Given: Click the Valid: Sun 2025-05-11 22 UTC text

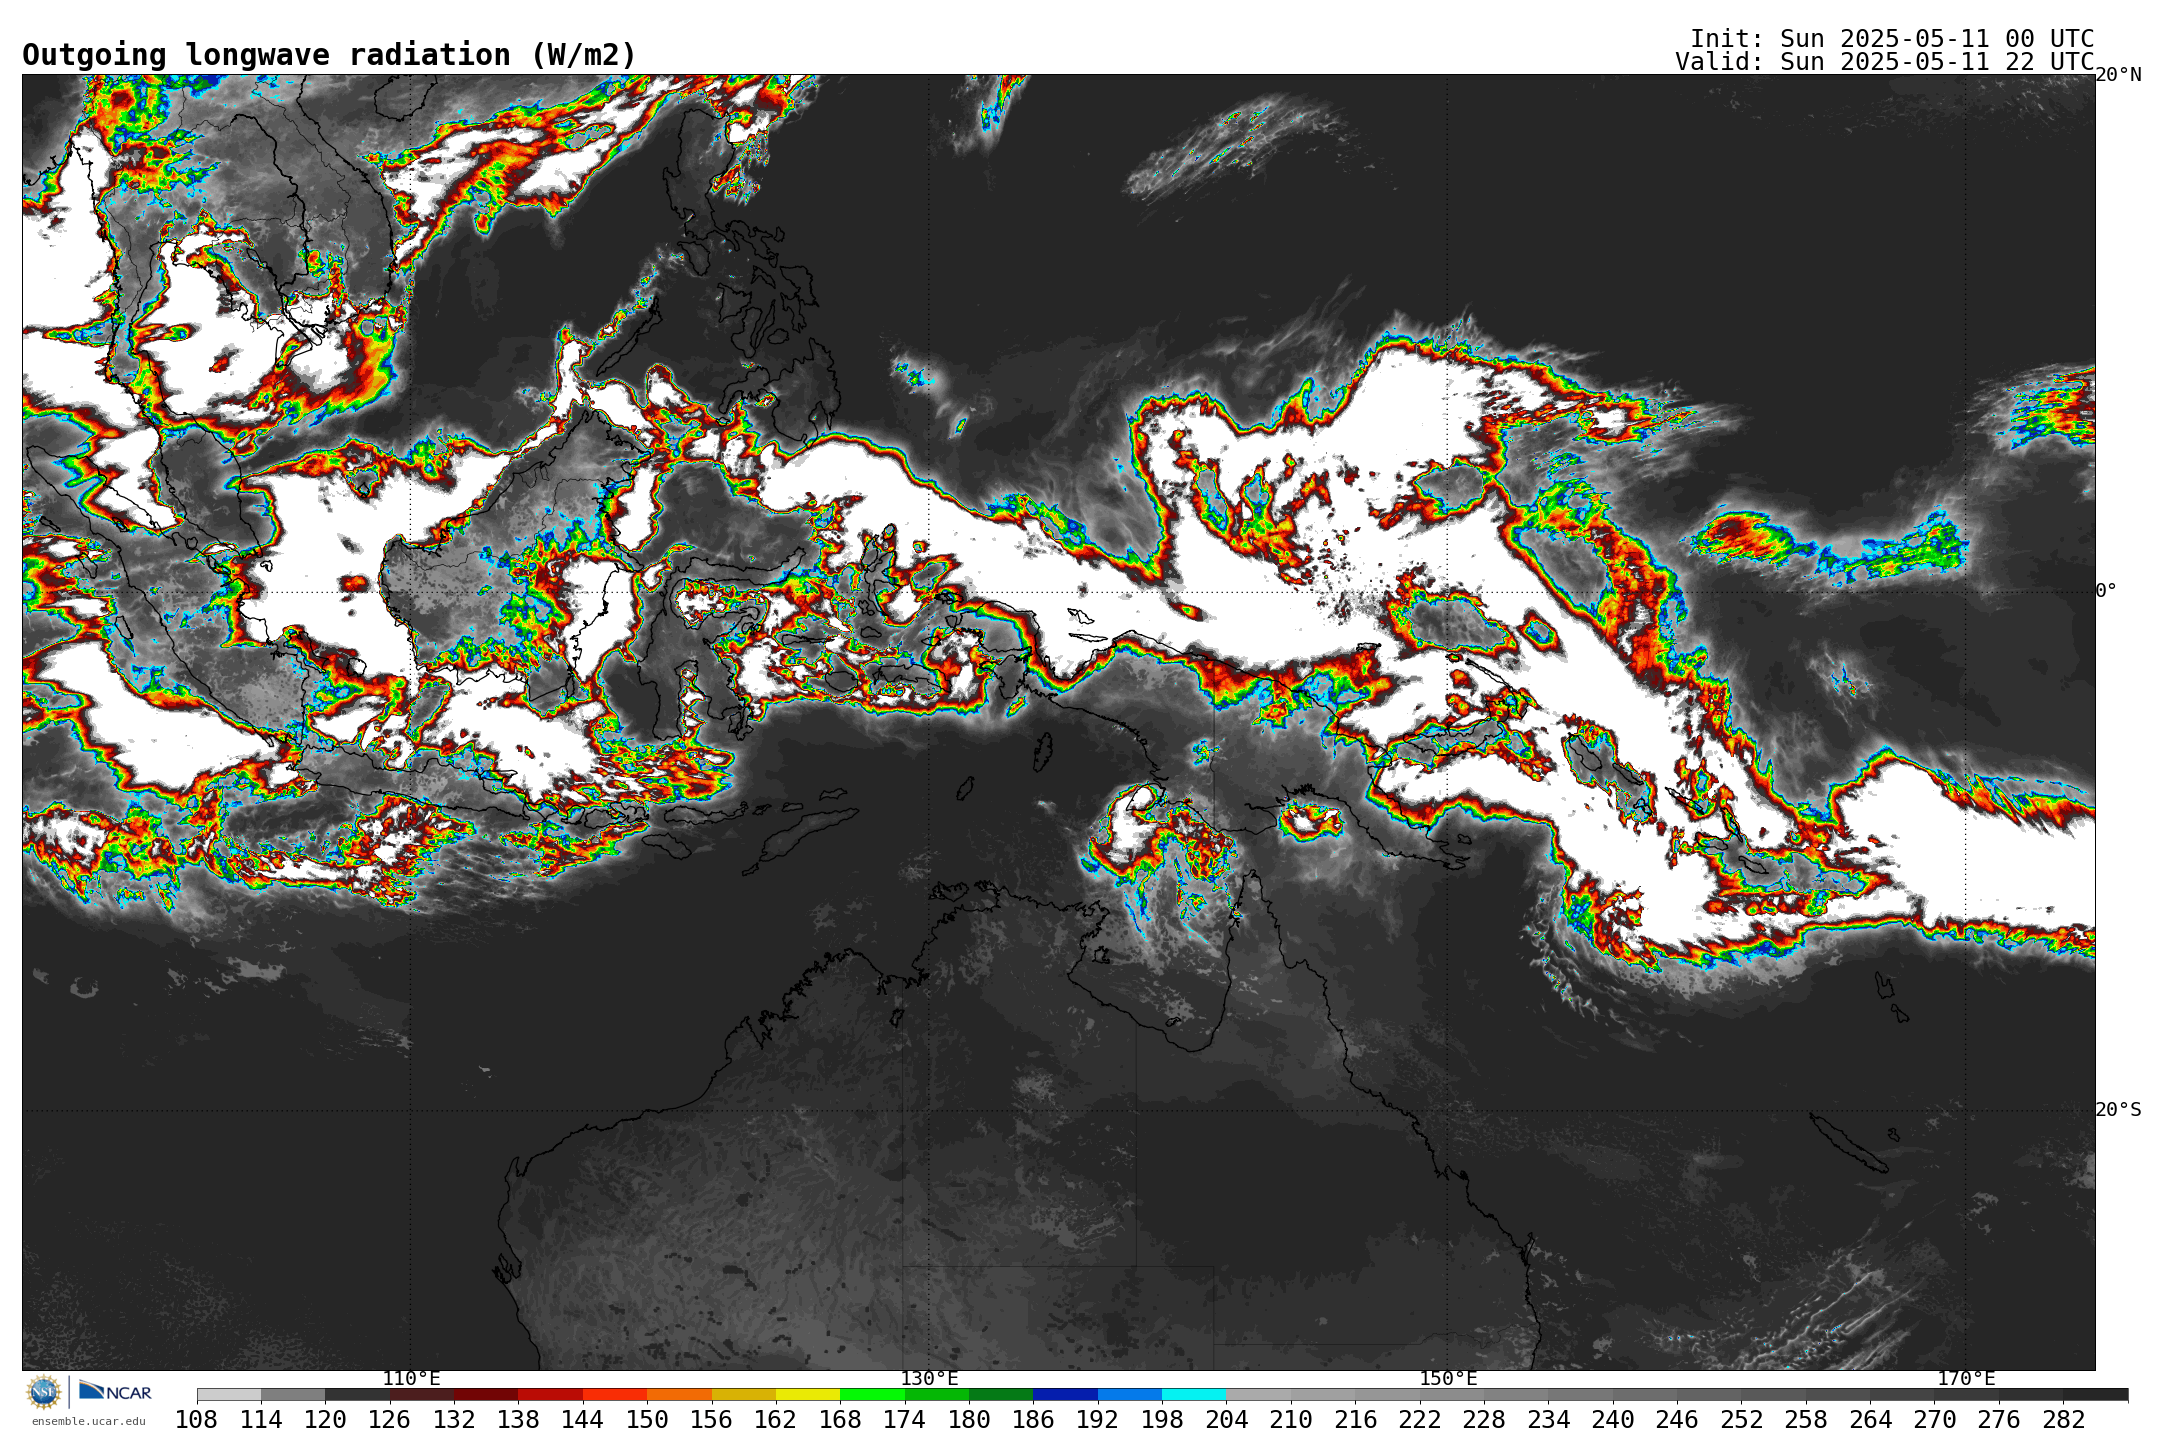Looking at the screenshot, I should [1885, 62].
